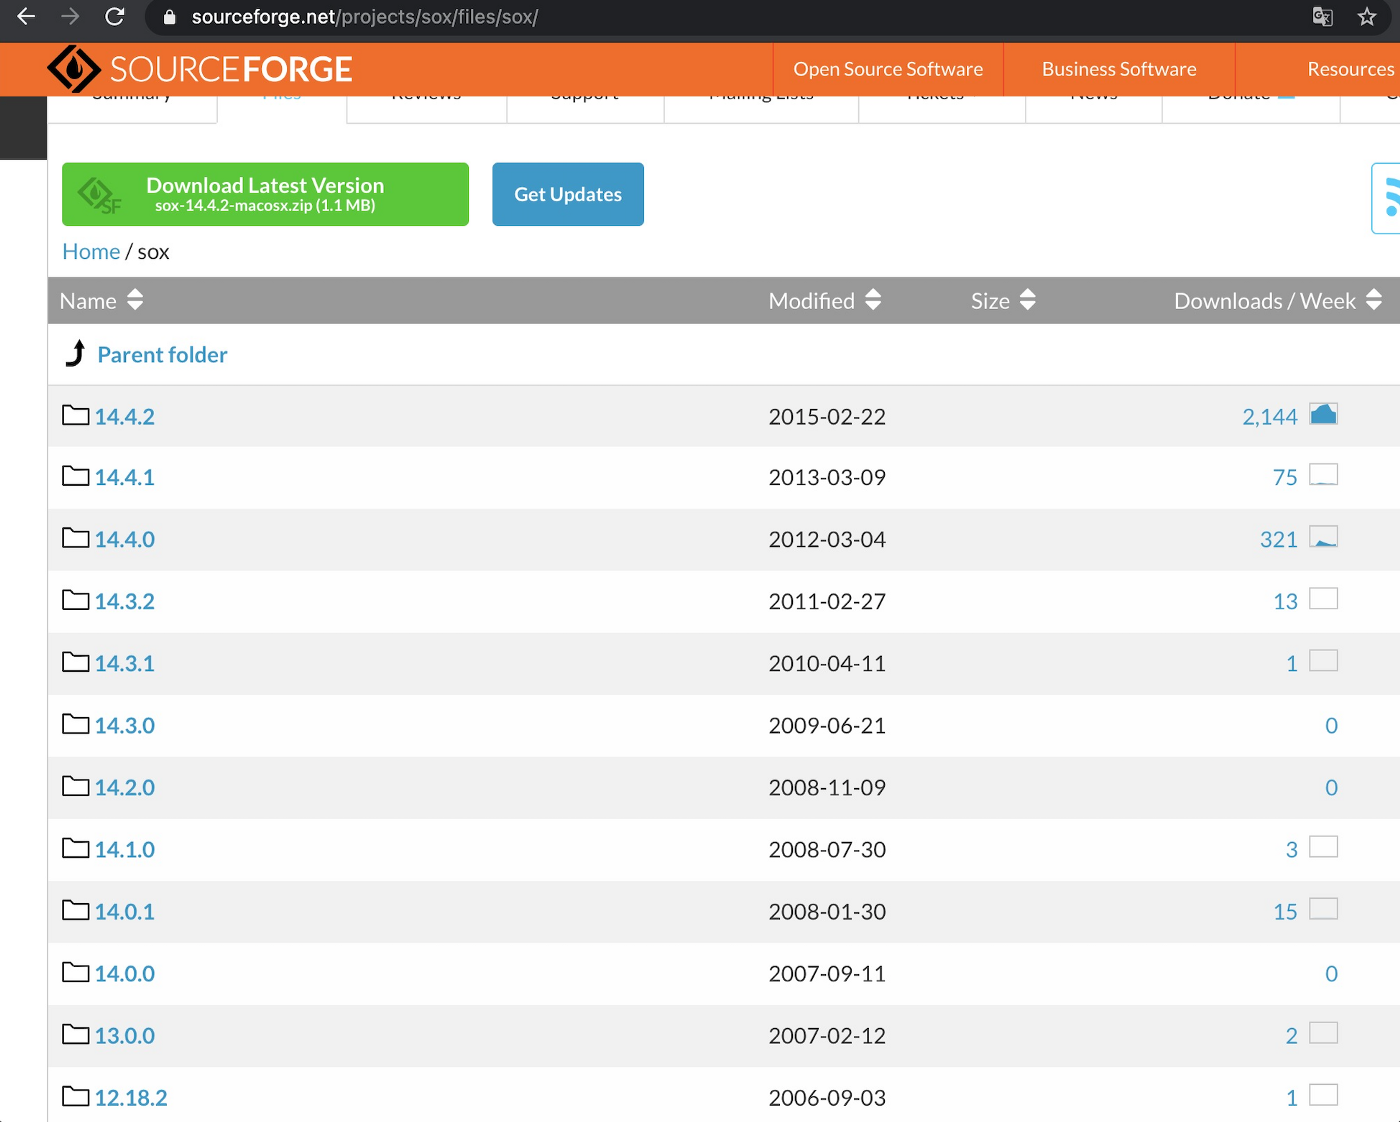Go to Home in the breadcrumb
This screenshot has height=1122, width=1400.
click(x=91, y=252)
